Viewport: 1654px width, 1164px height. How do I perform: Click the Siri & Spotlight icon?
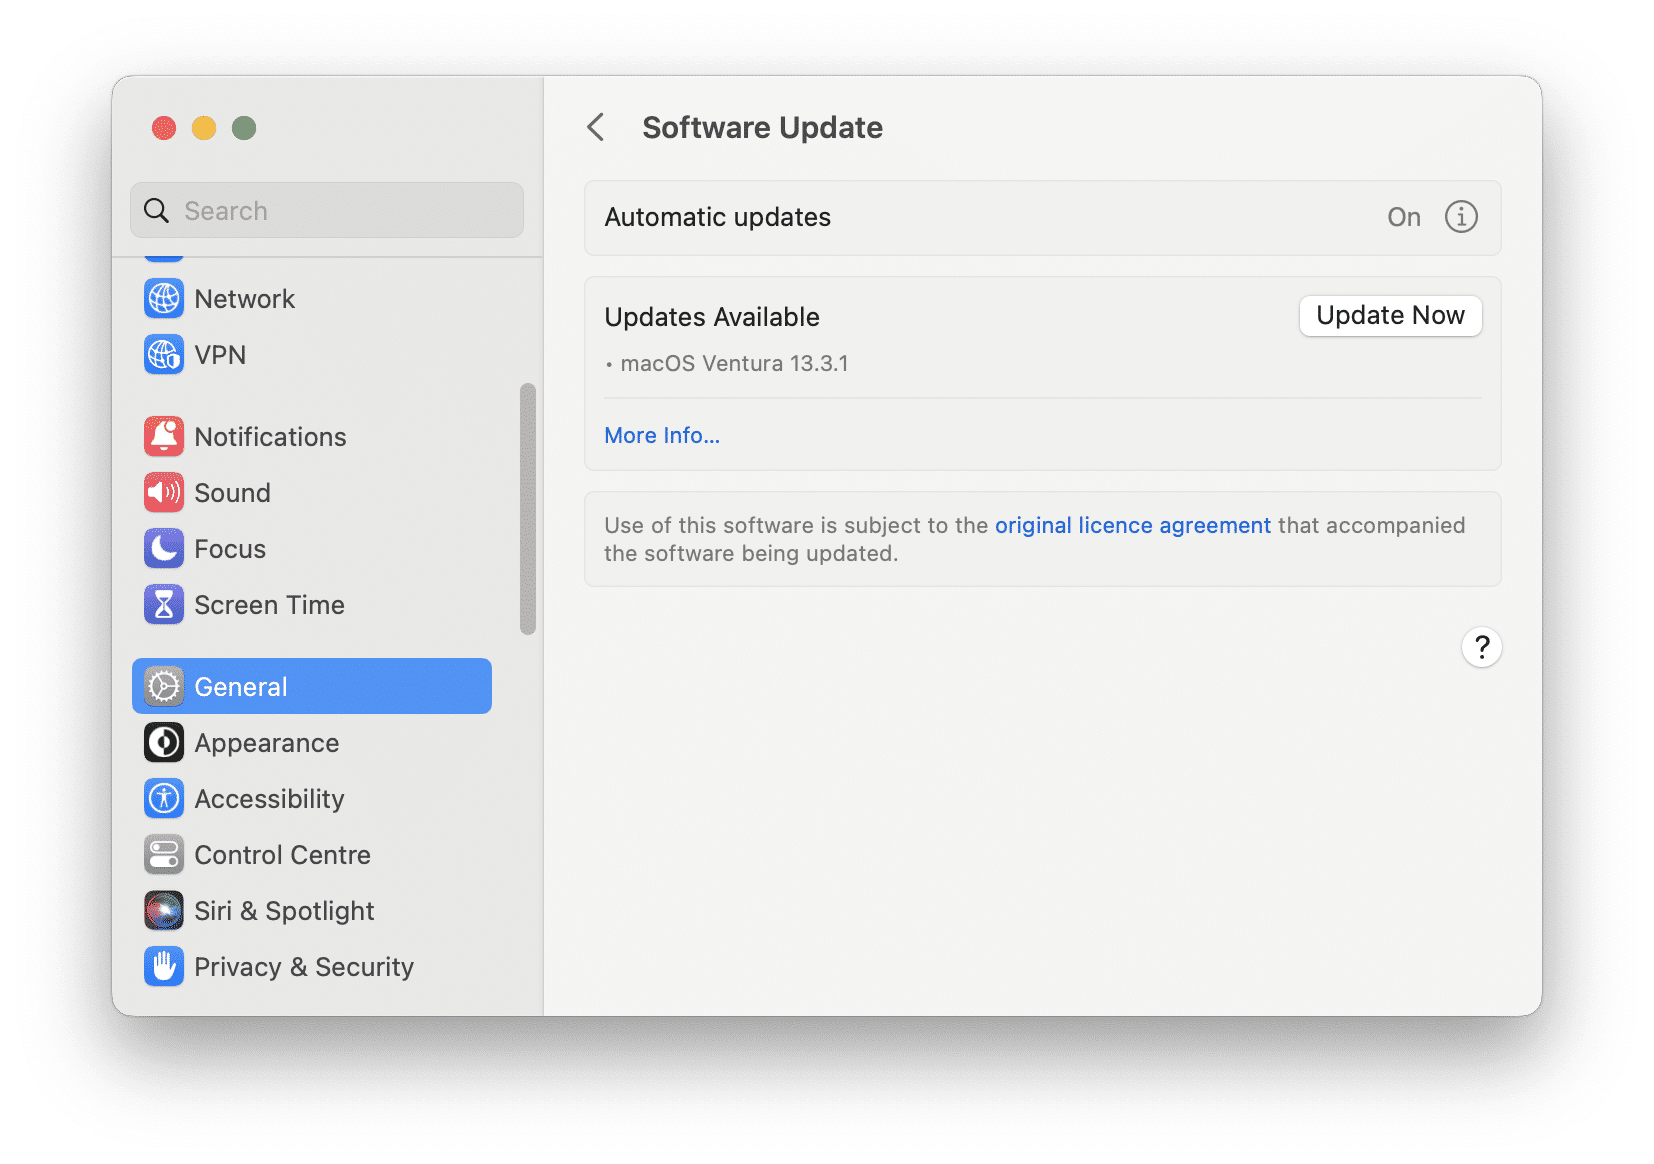(x=163, y=910)
